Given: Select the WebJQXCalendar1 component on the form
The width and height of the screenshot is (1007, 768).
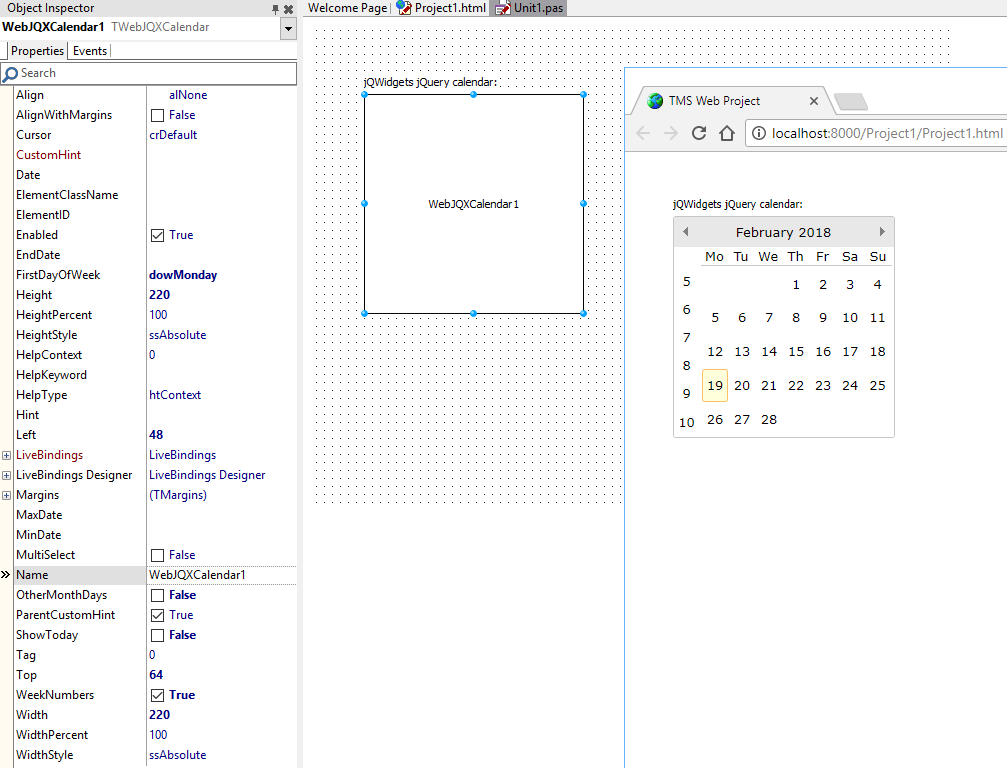Looking at the screenshot, I should (474, 204).
